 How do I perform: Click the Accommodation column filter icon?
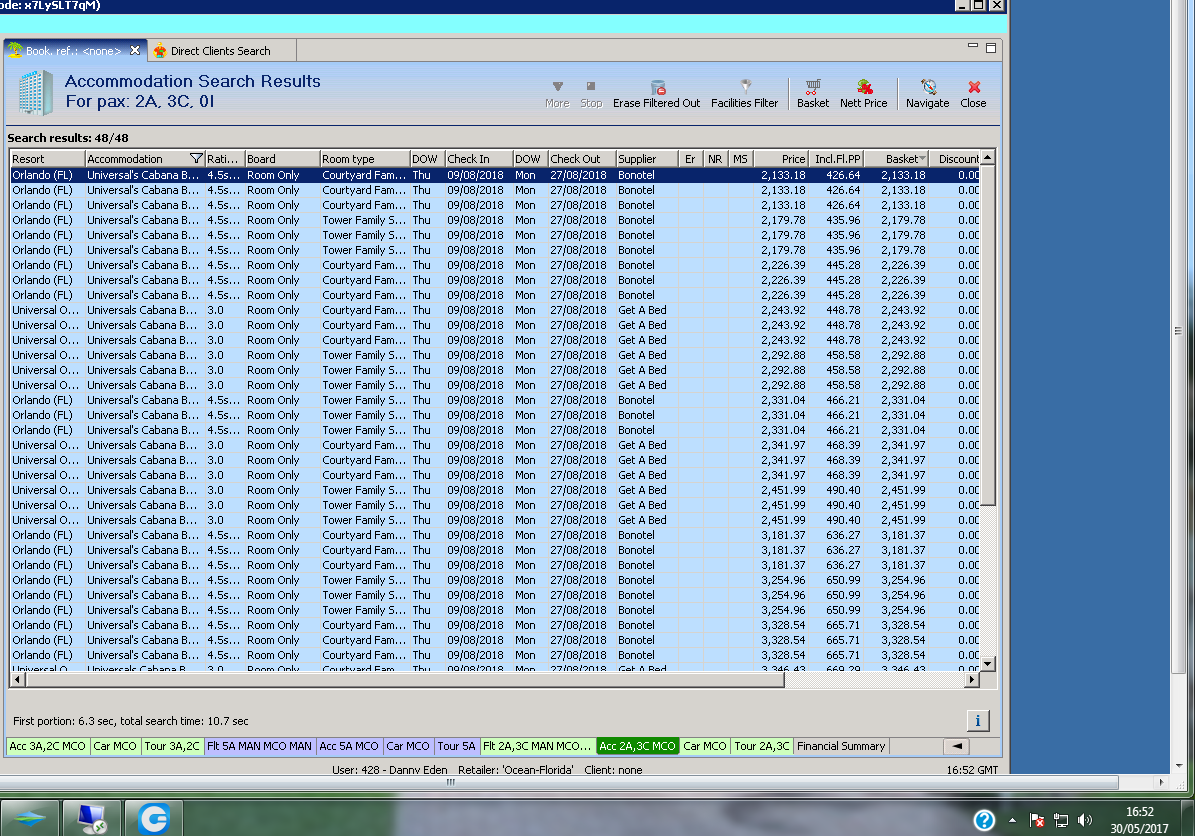(196, 159)
